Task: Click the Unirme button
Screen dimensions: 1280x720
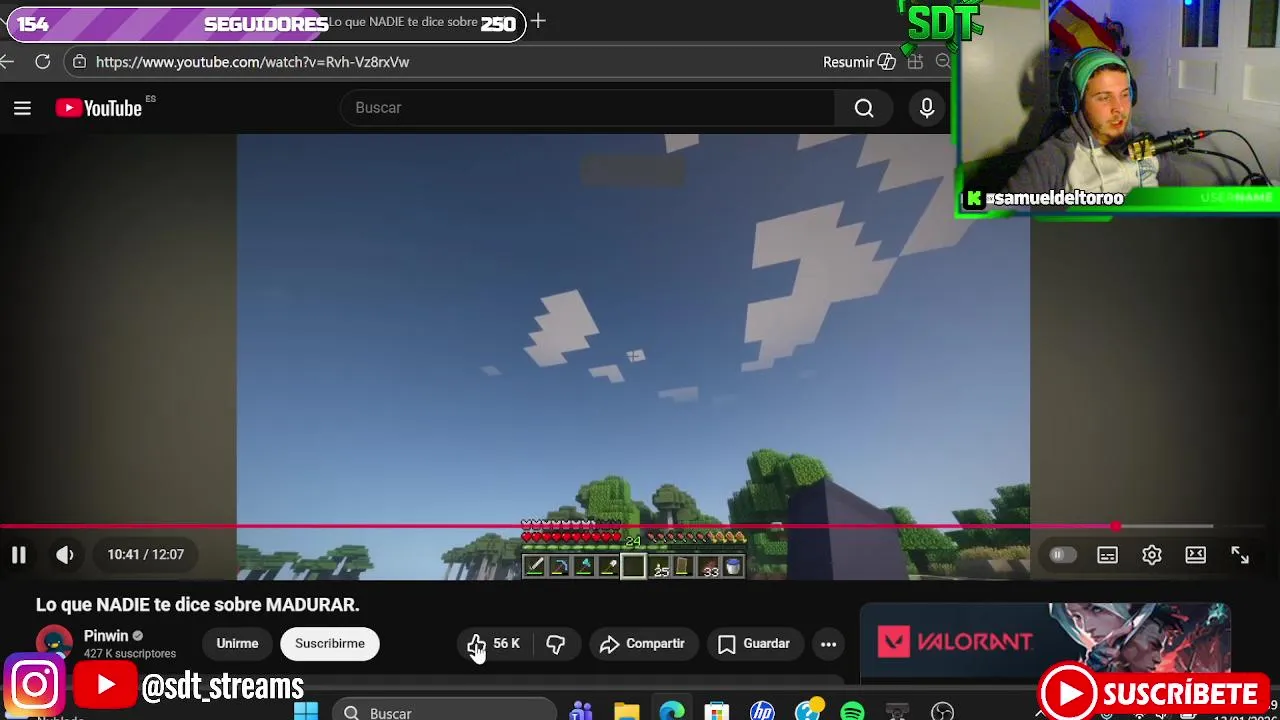Action: coord(237,644)
